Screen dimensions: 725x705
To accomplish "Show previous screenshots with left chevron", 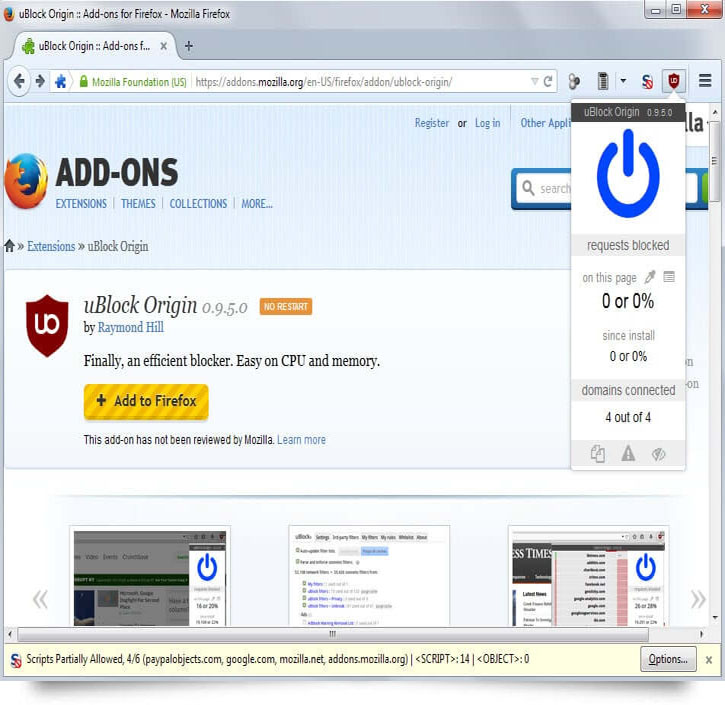I will pos(40,599).
